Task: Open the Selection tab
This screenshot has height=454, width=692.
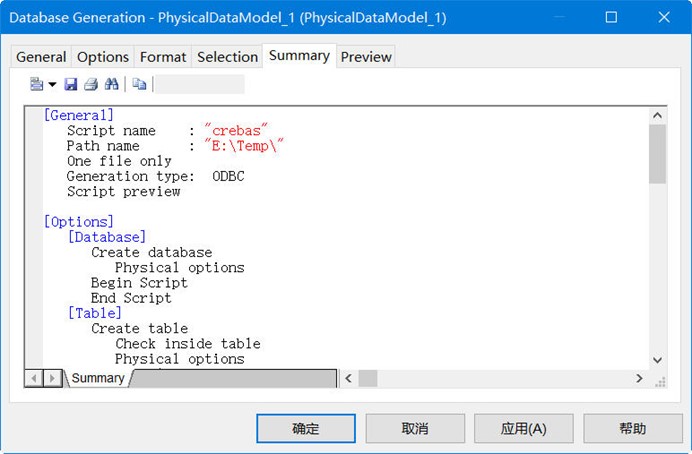Action: [227, 57]
